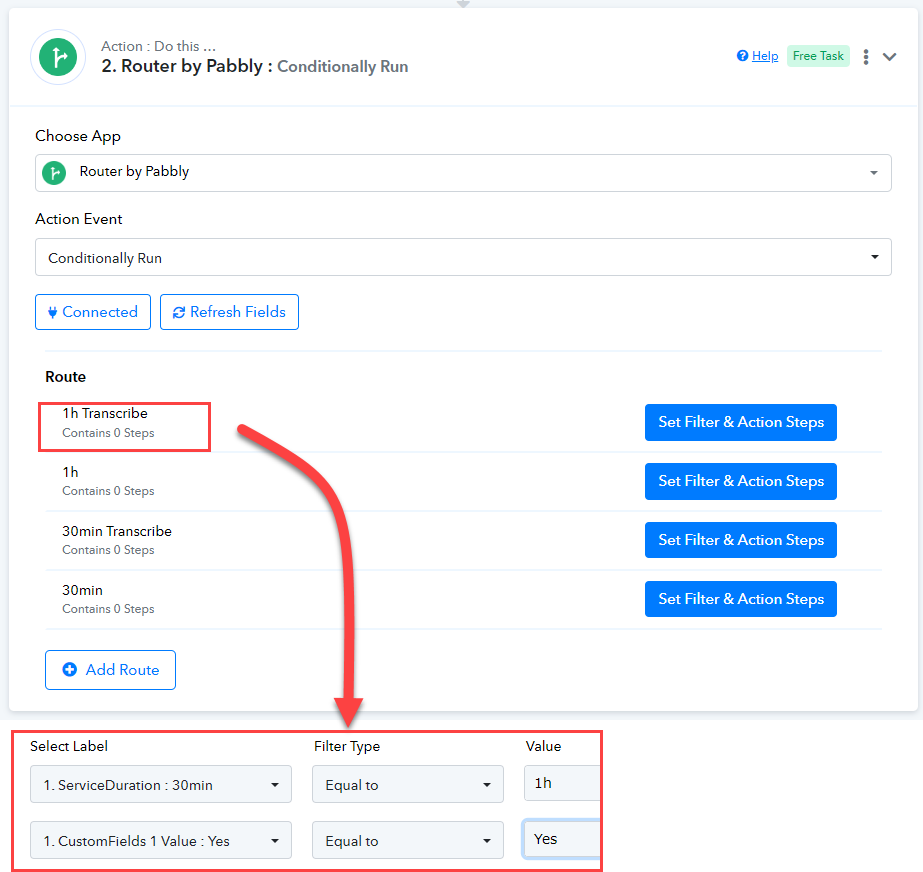Click the refresh icon in Refresh Fields
This screenshot has height=872, width=923.
179,313
